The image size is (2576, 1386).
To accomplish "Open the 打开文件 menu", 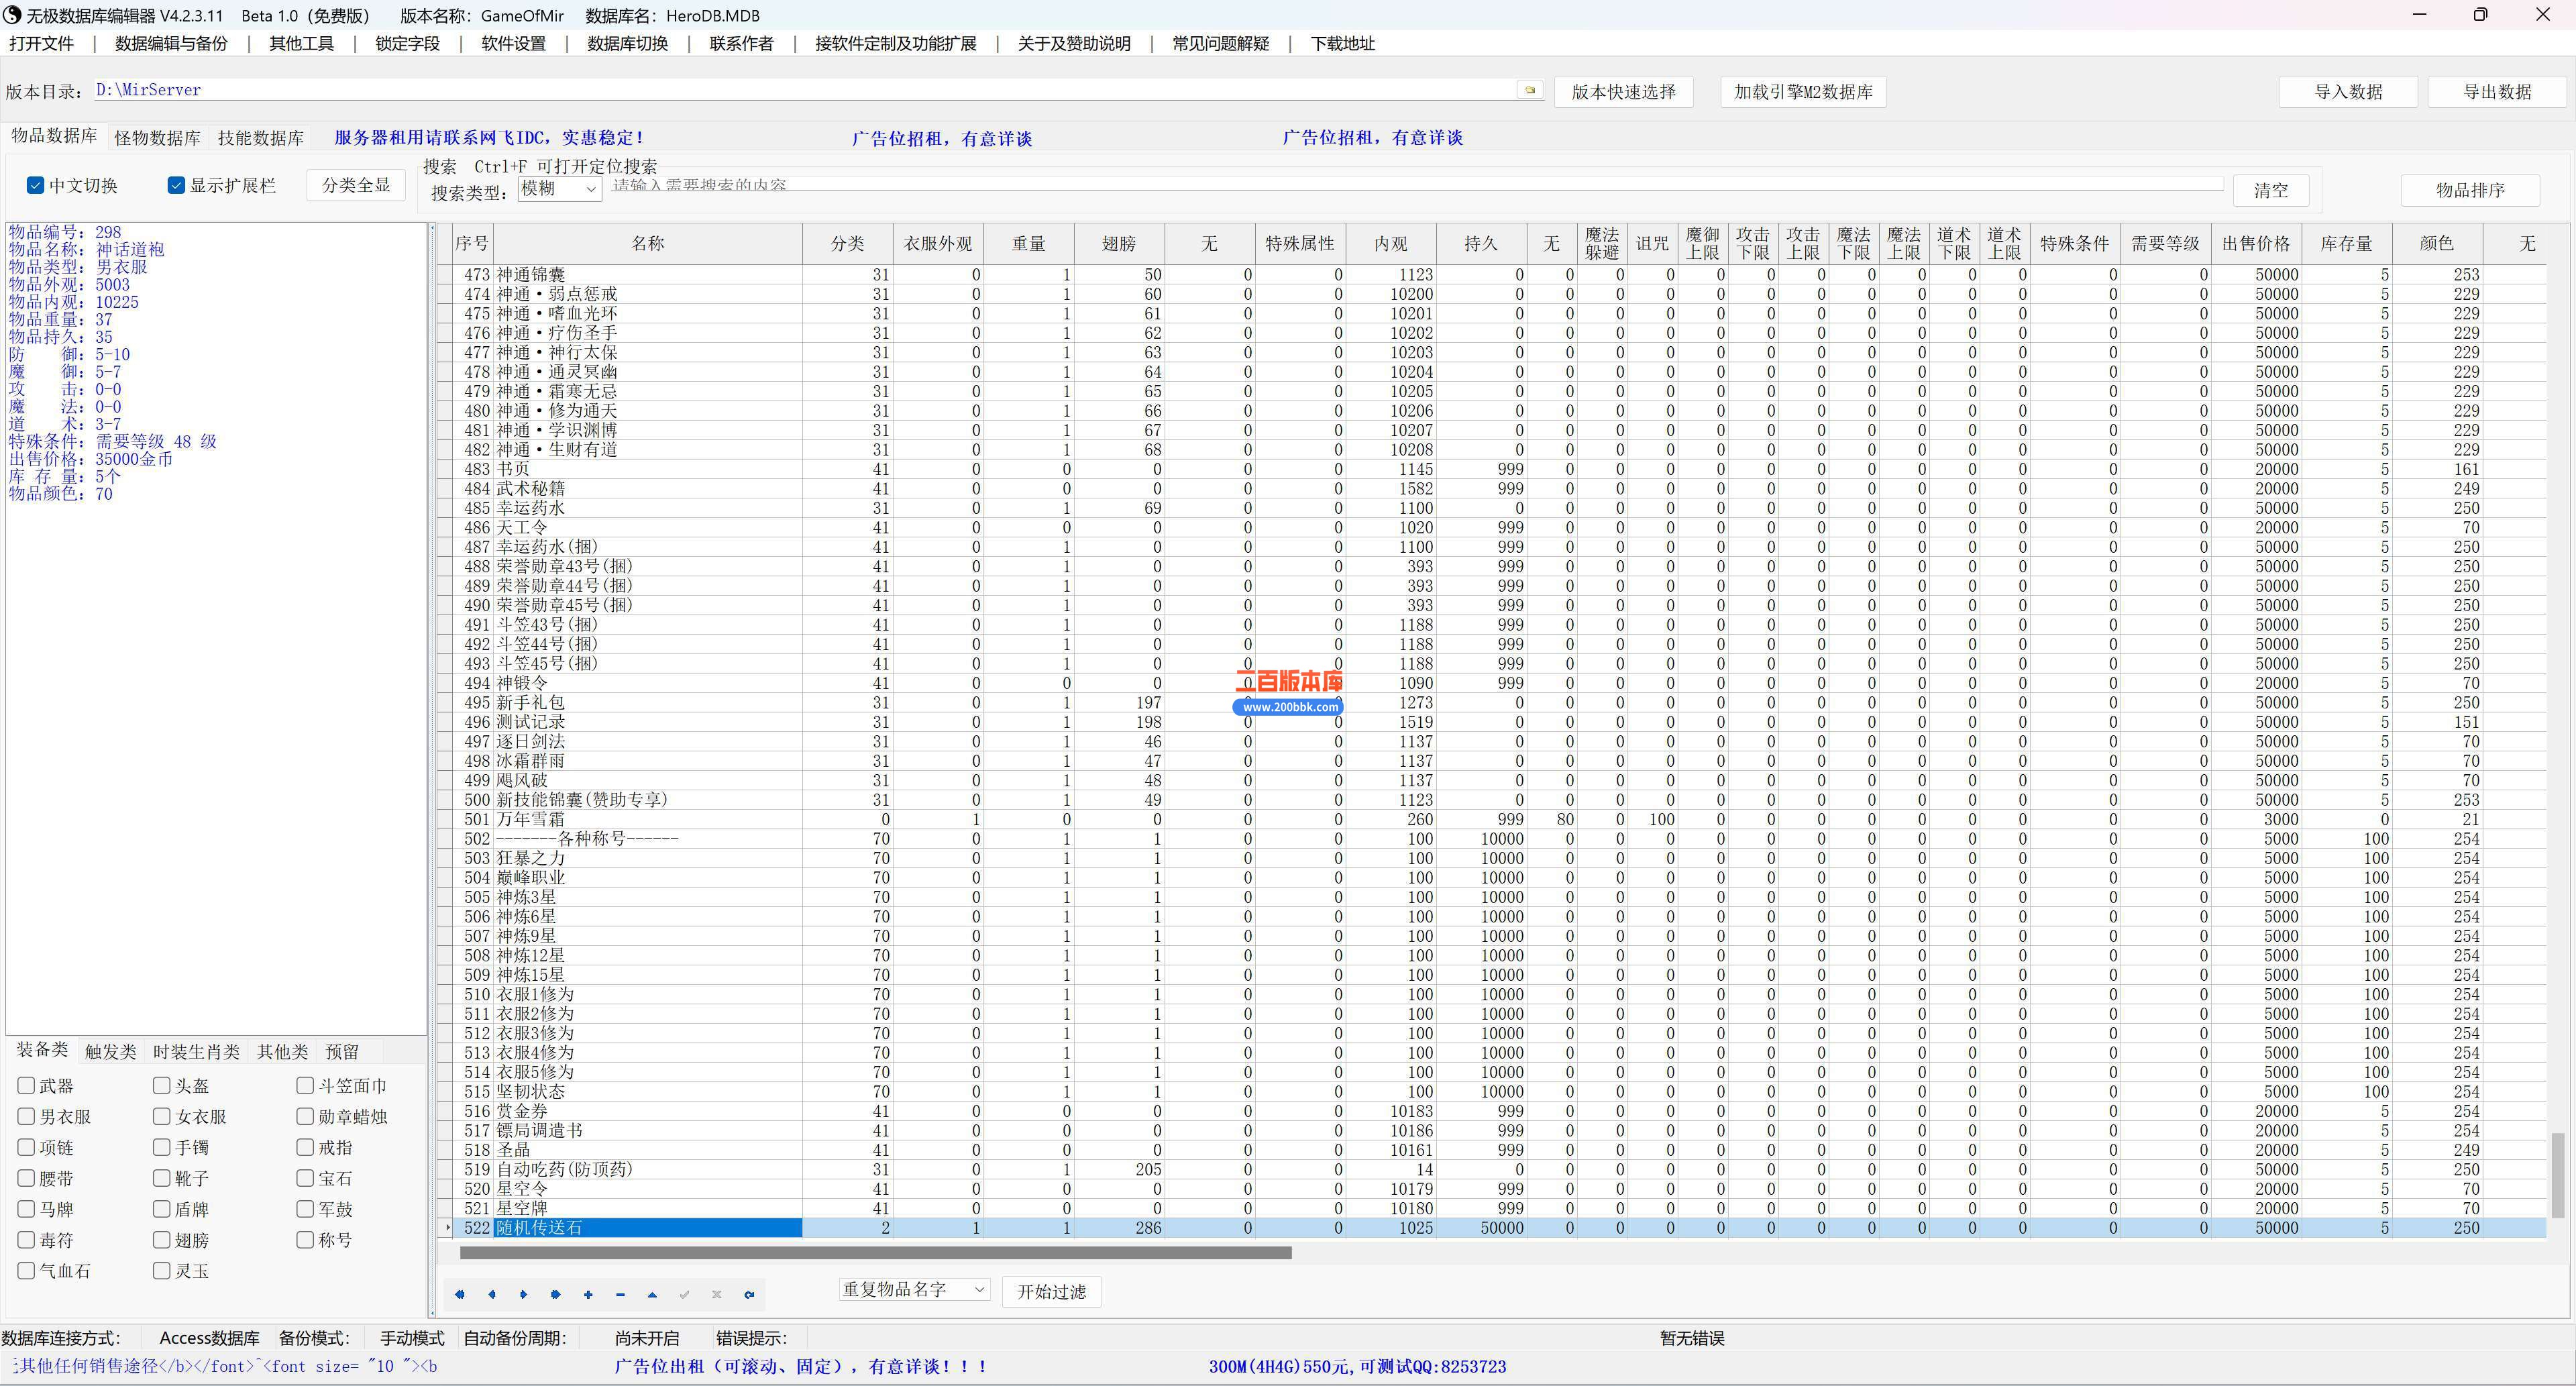I will pos(41,43).
